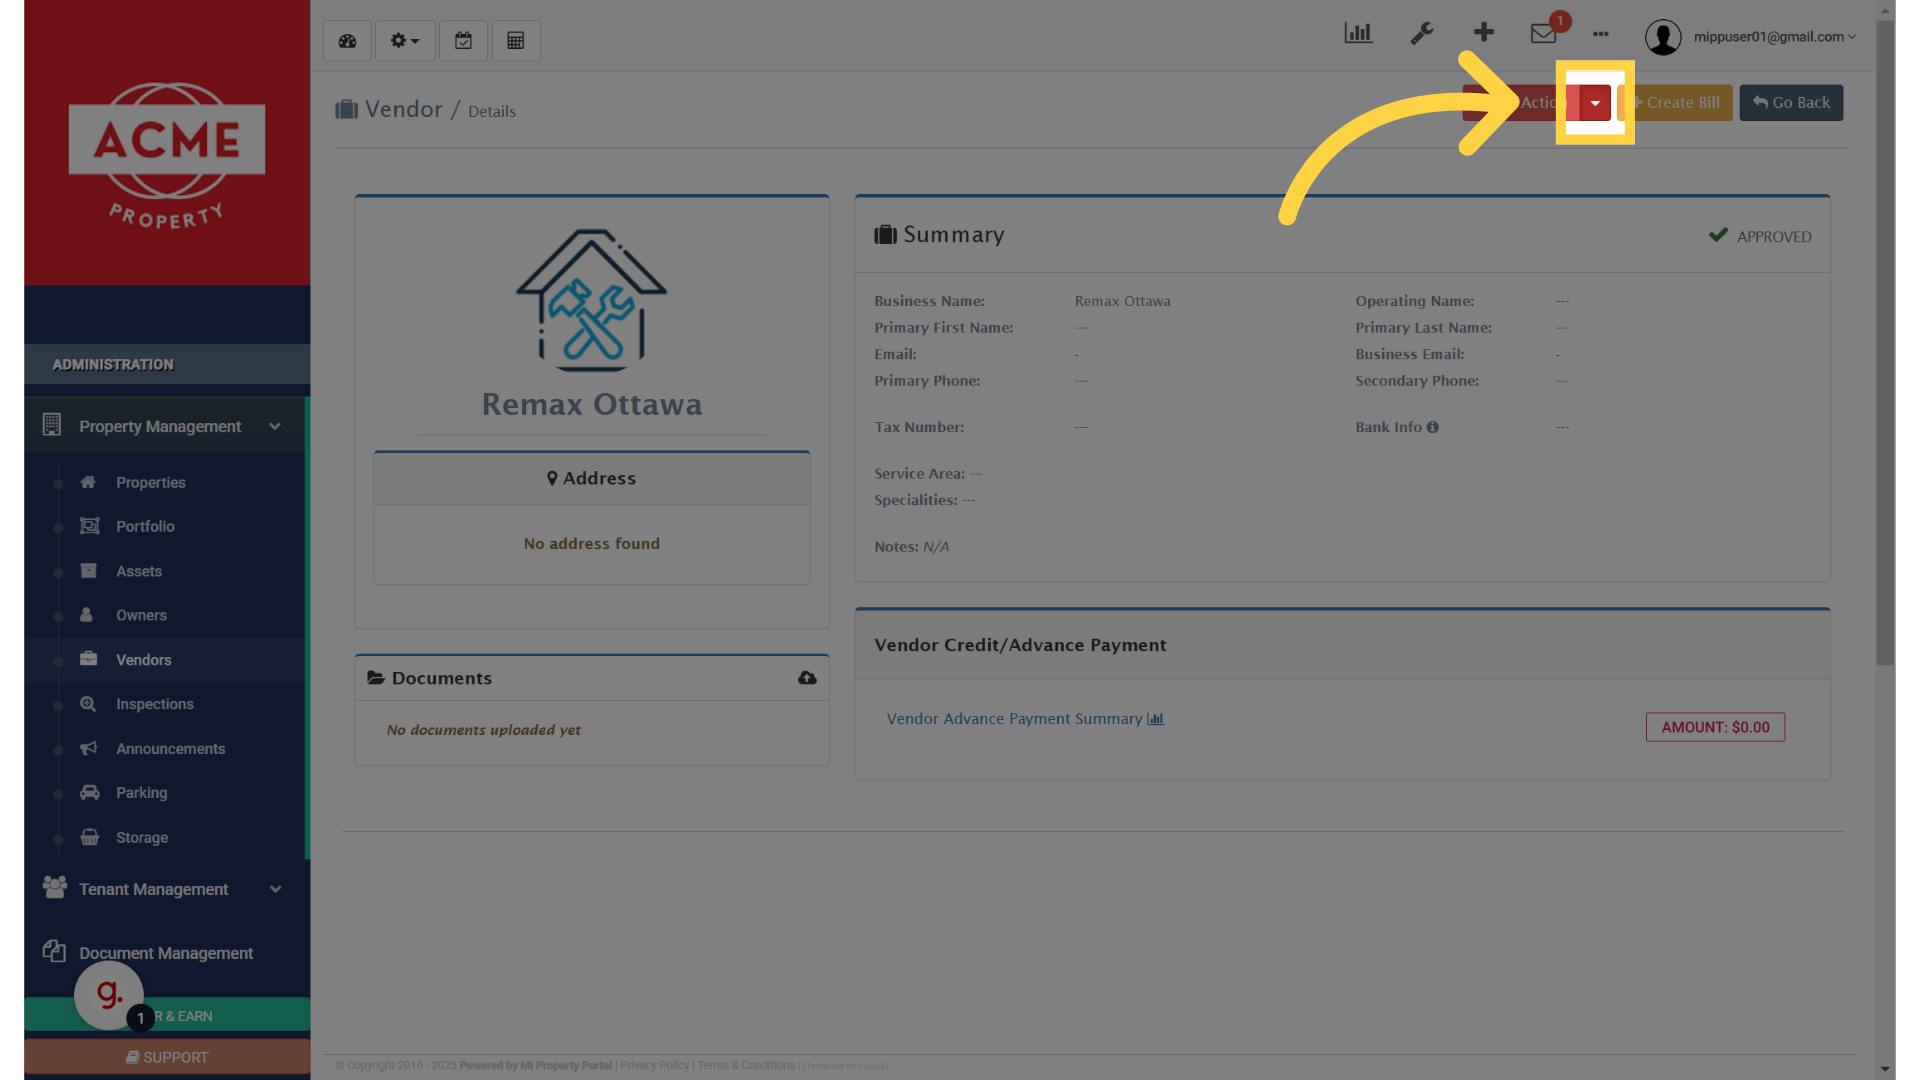Expand the Action dropdown caret
The image size is (1920, 1080).
click(x=1595, y=103)
